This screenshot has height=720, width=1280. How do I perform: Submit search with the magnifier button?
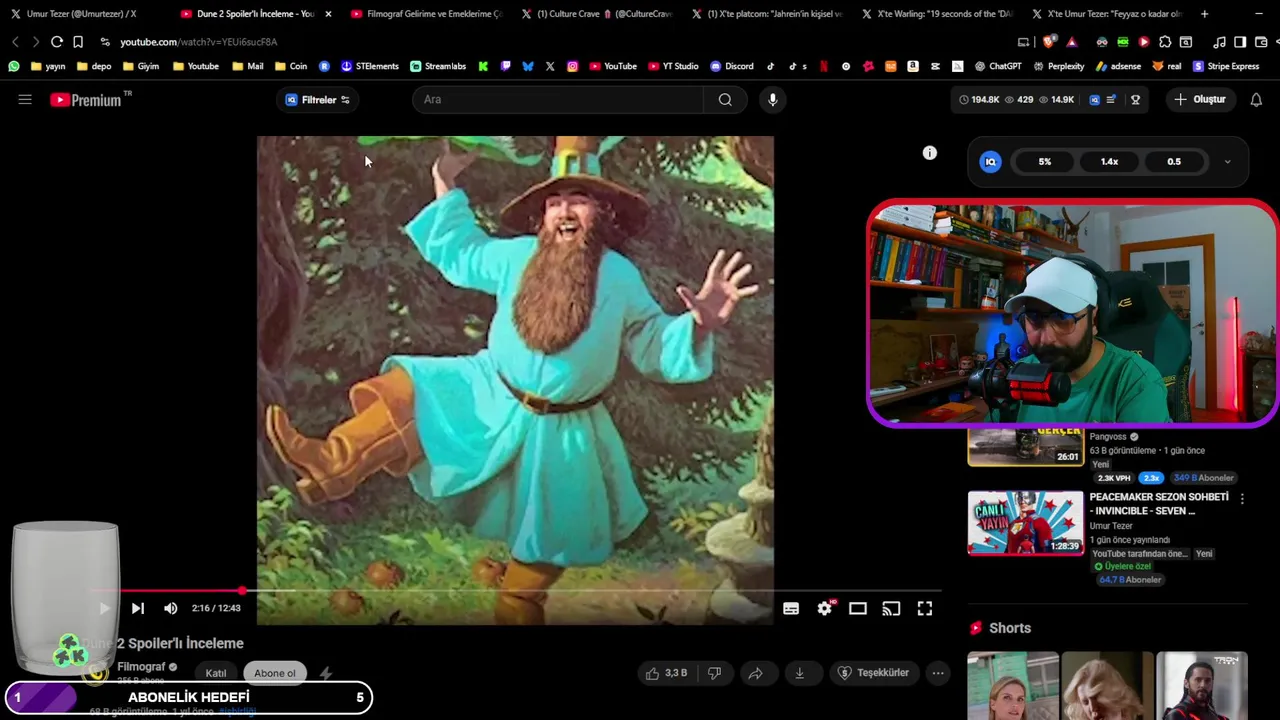coord(725,100)
